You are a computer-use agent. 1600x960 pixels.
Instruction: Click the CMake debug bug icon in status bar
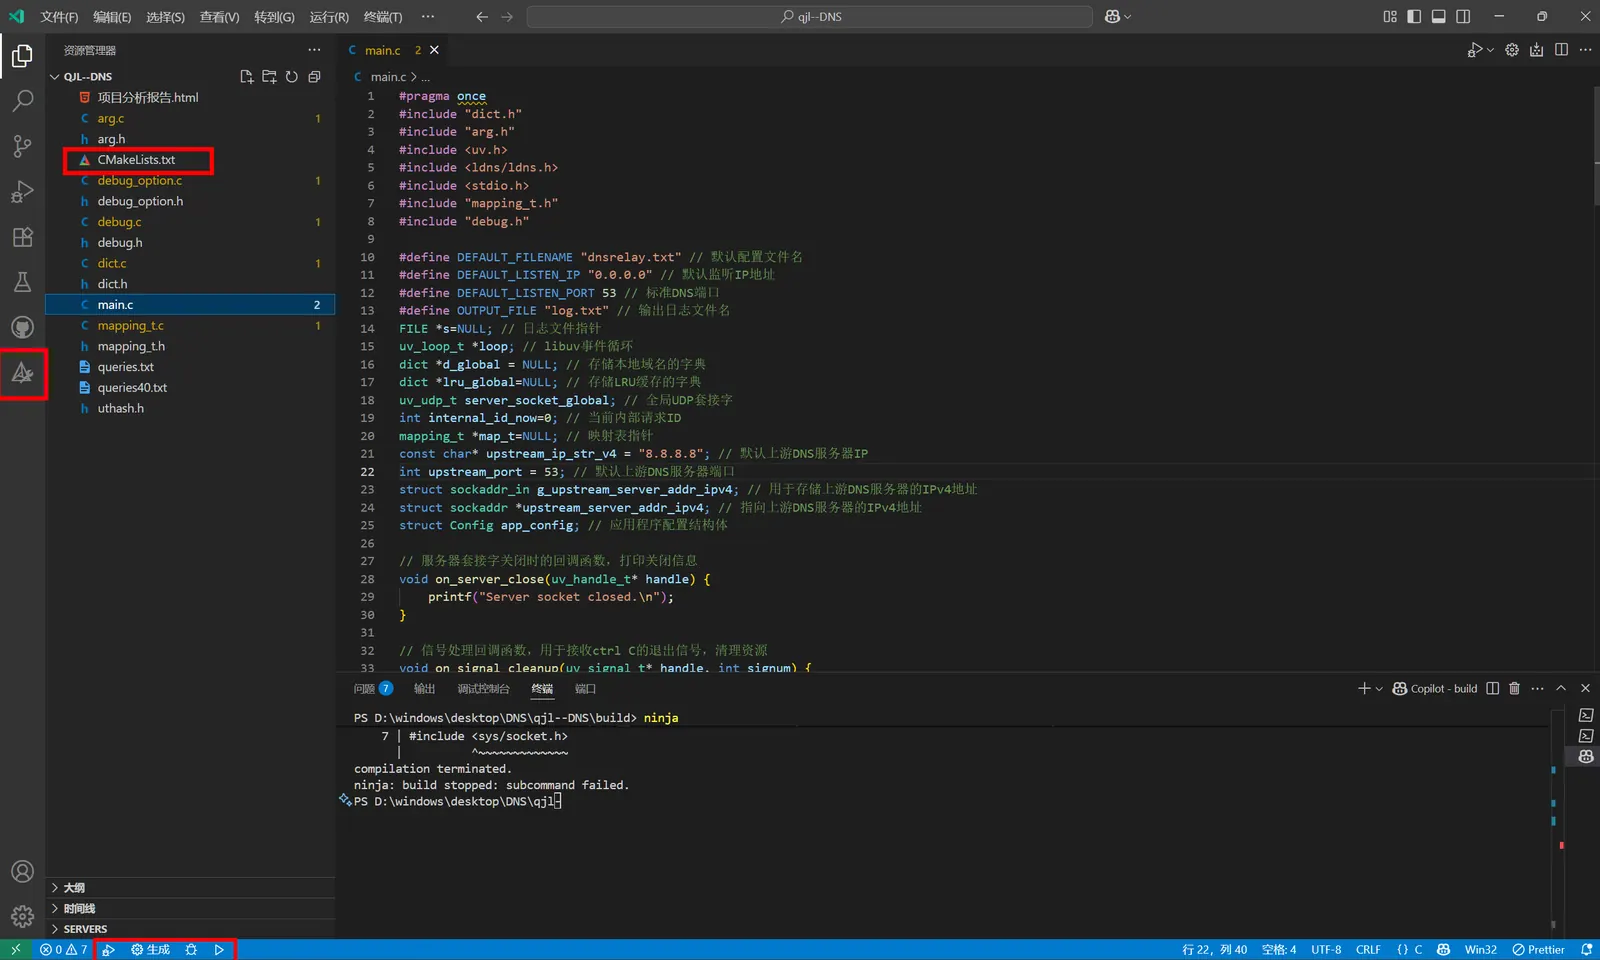pyautogui.click(x=191, y=950)
